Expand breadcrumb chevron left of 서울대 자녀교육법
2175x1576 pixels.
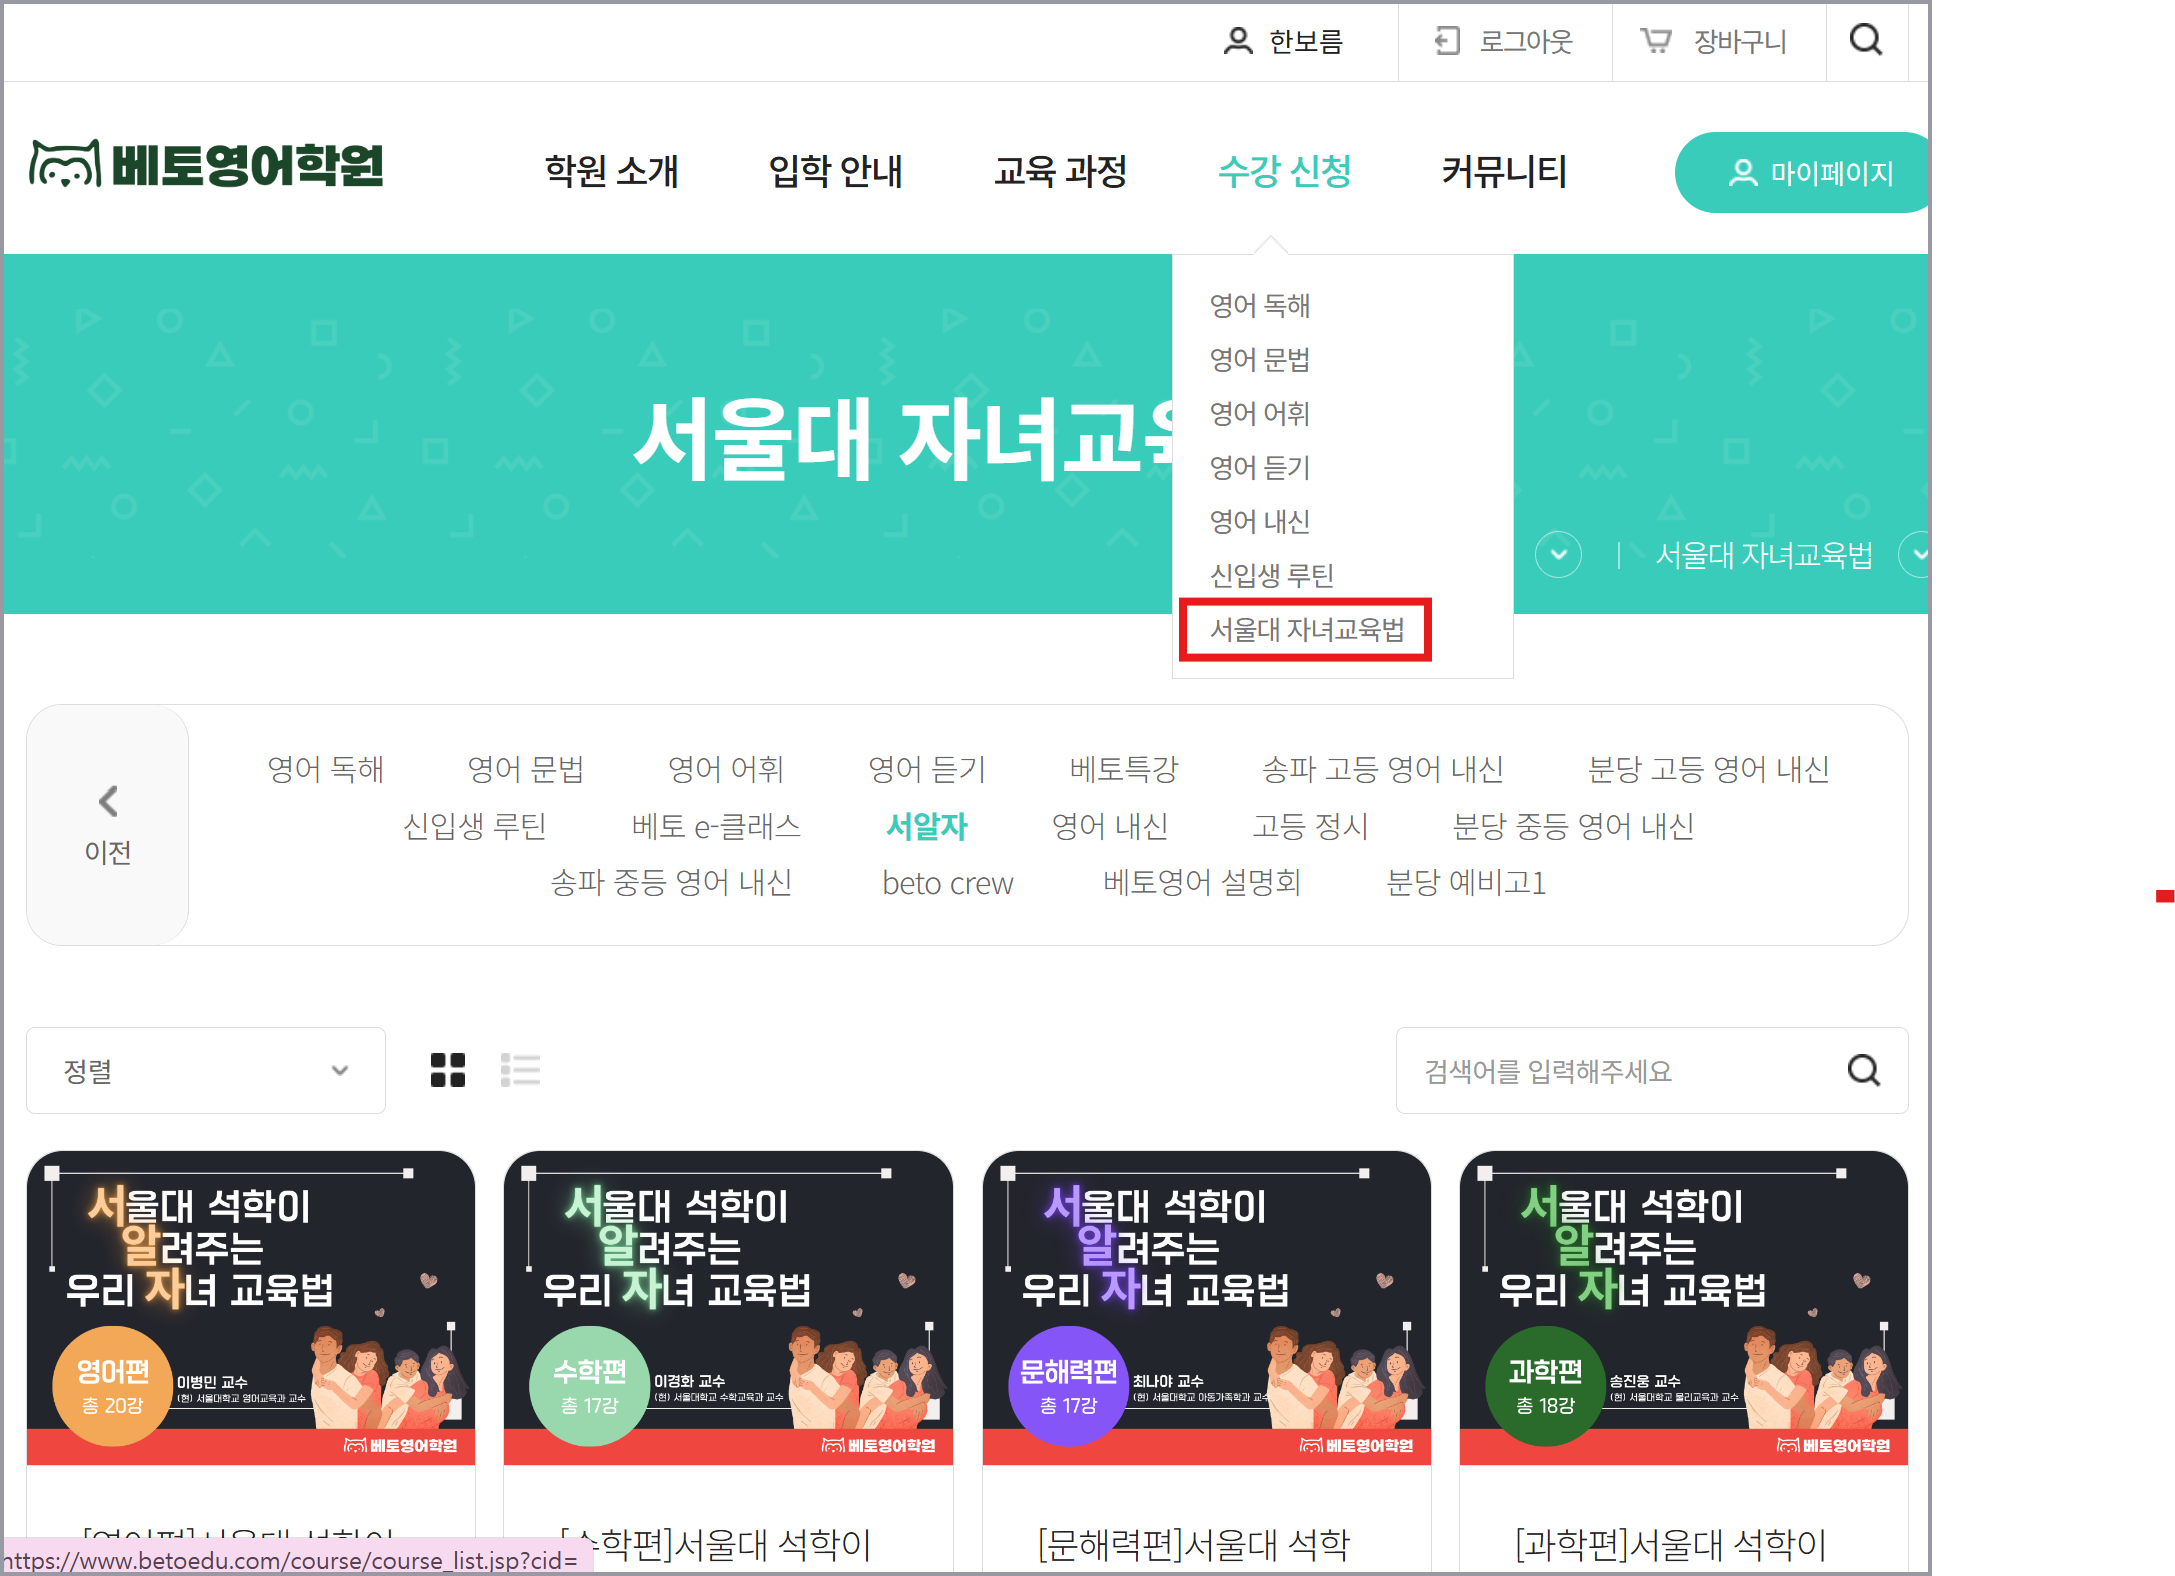tap(1558, 554)
